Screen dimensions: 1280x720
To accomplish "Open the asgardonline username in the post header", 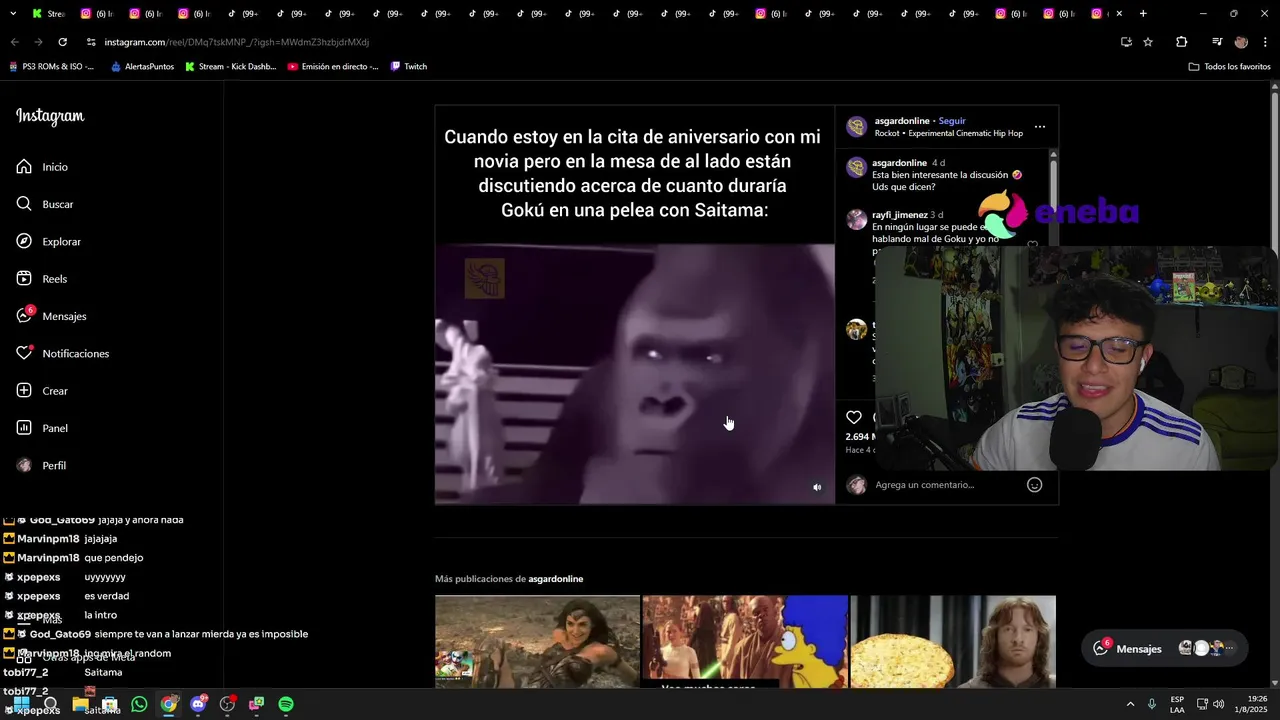I will 902,121.
